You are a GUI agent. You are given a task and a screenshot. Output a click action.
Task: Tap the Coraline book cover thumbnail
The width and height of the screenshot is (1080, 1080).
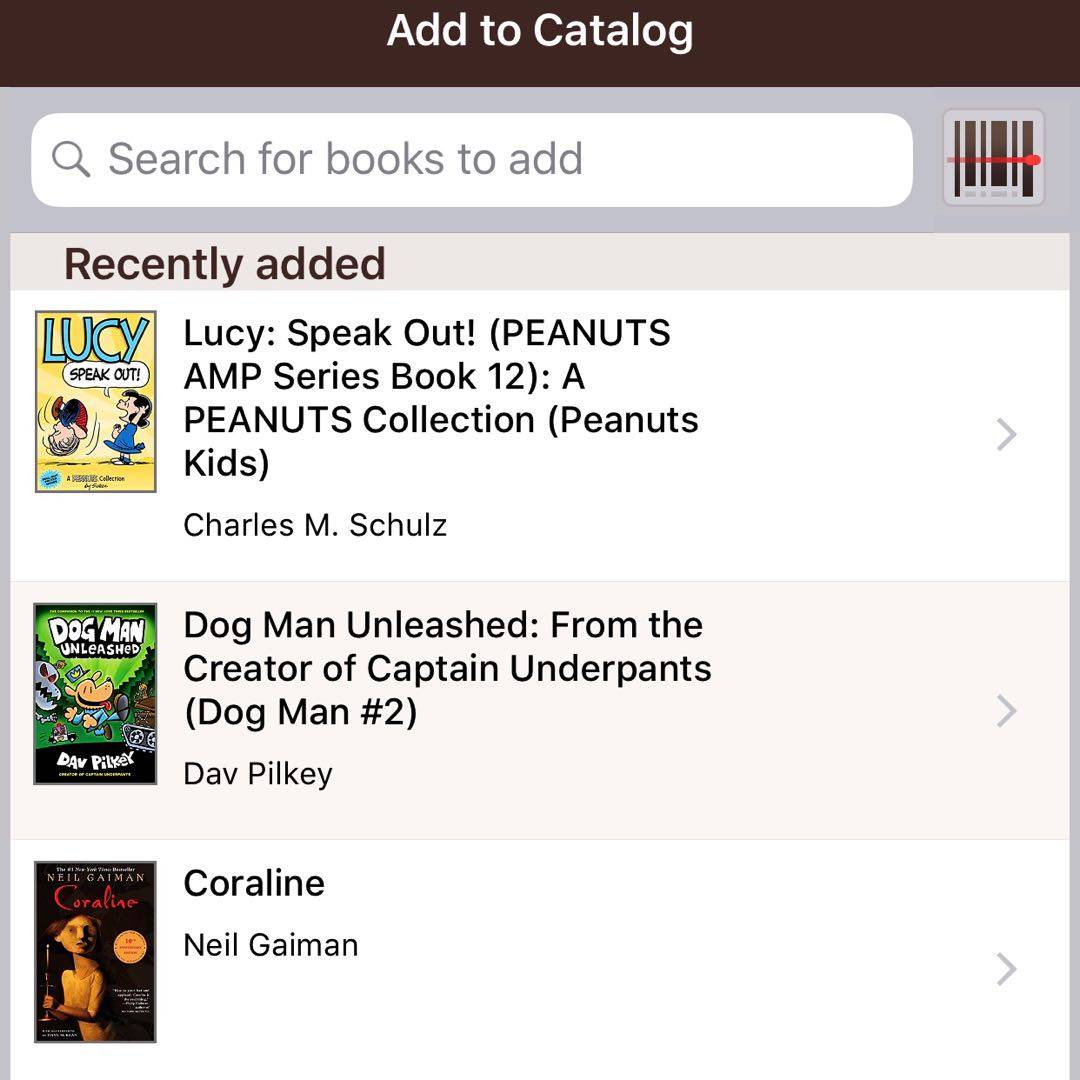click(x=95, y=951)
